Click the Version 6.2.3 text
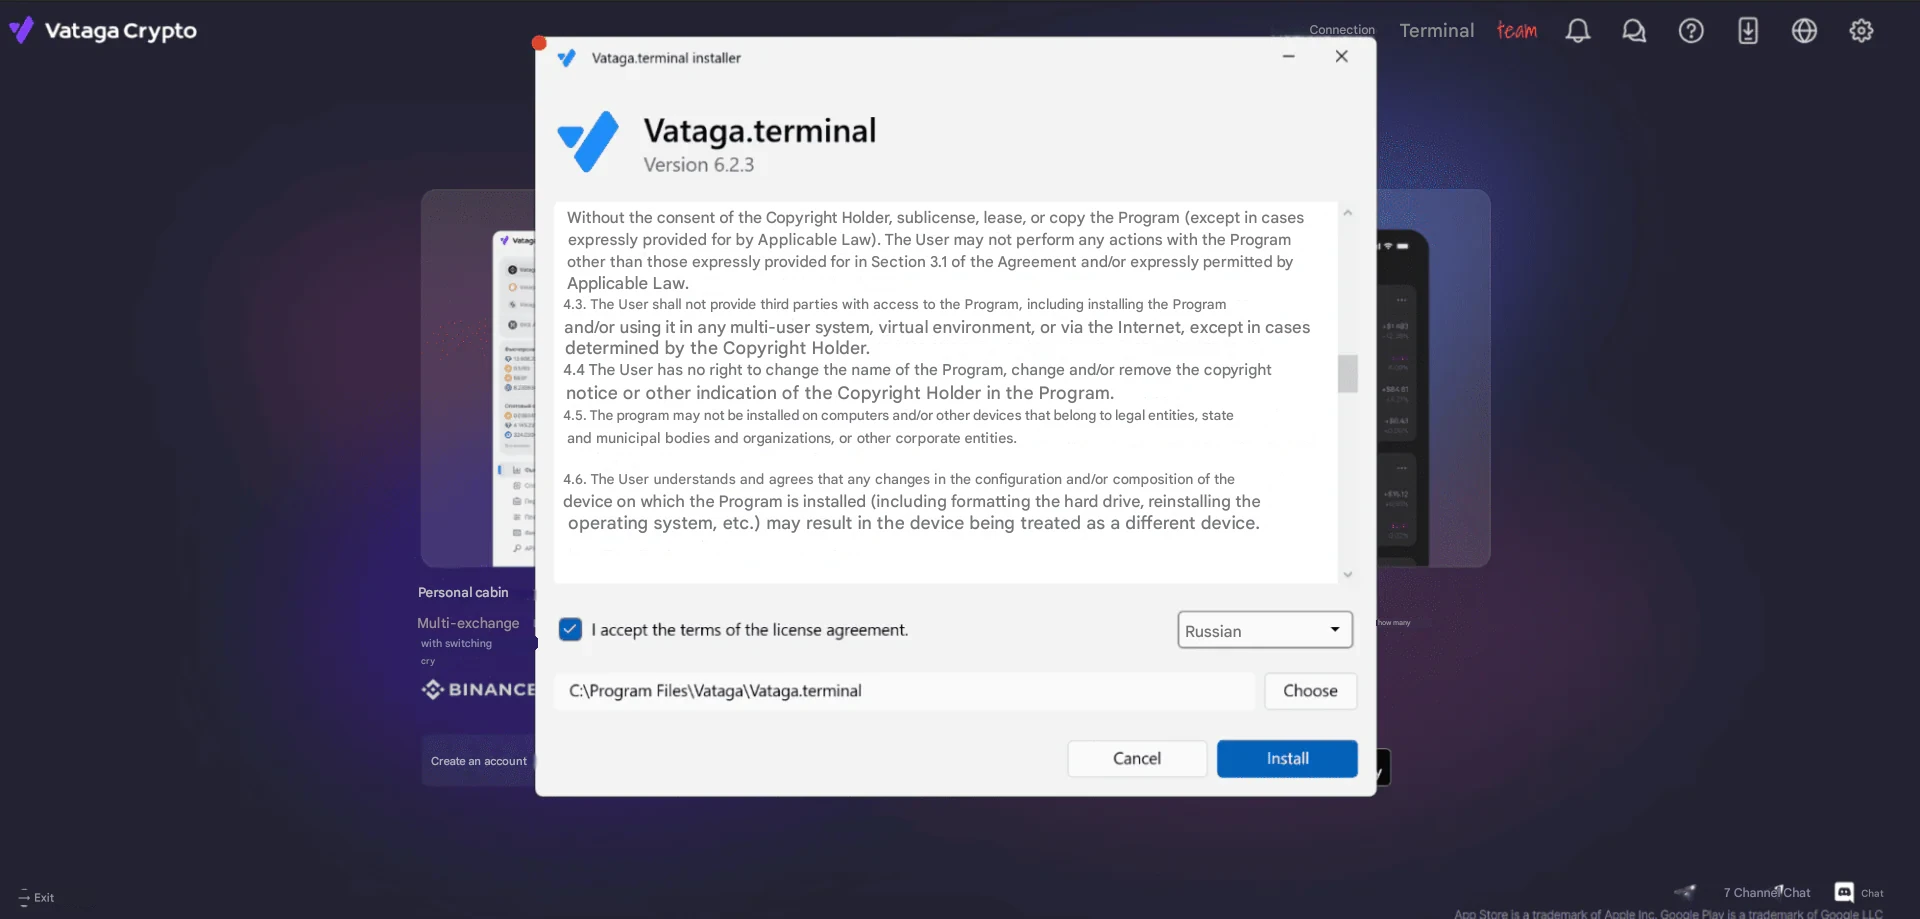The image size is (1920, 919). pyautogui.click(x=698, y=165)
